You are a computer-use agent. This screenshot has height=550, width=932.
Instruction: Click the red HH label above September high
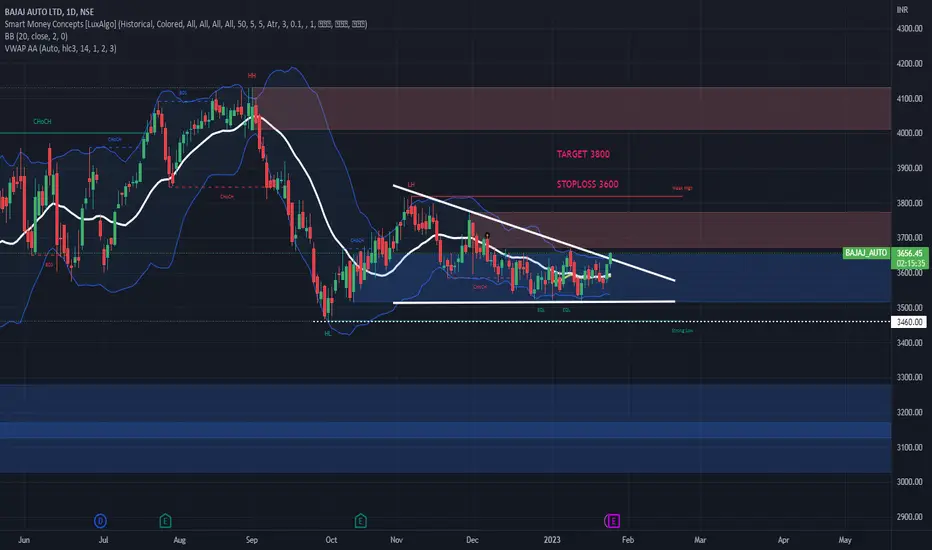point(252,76)
